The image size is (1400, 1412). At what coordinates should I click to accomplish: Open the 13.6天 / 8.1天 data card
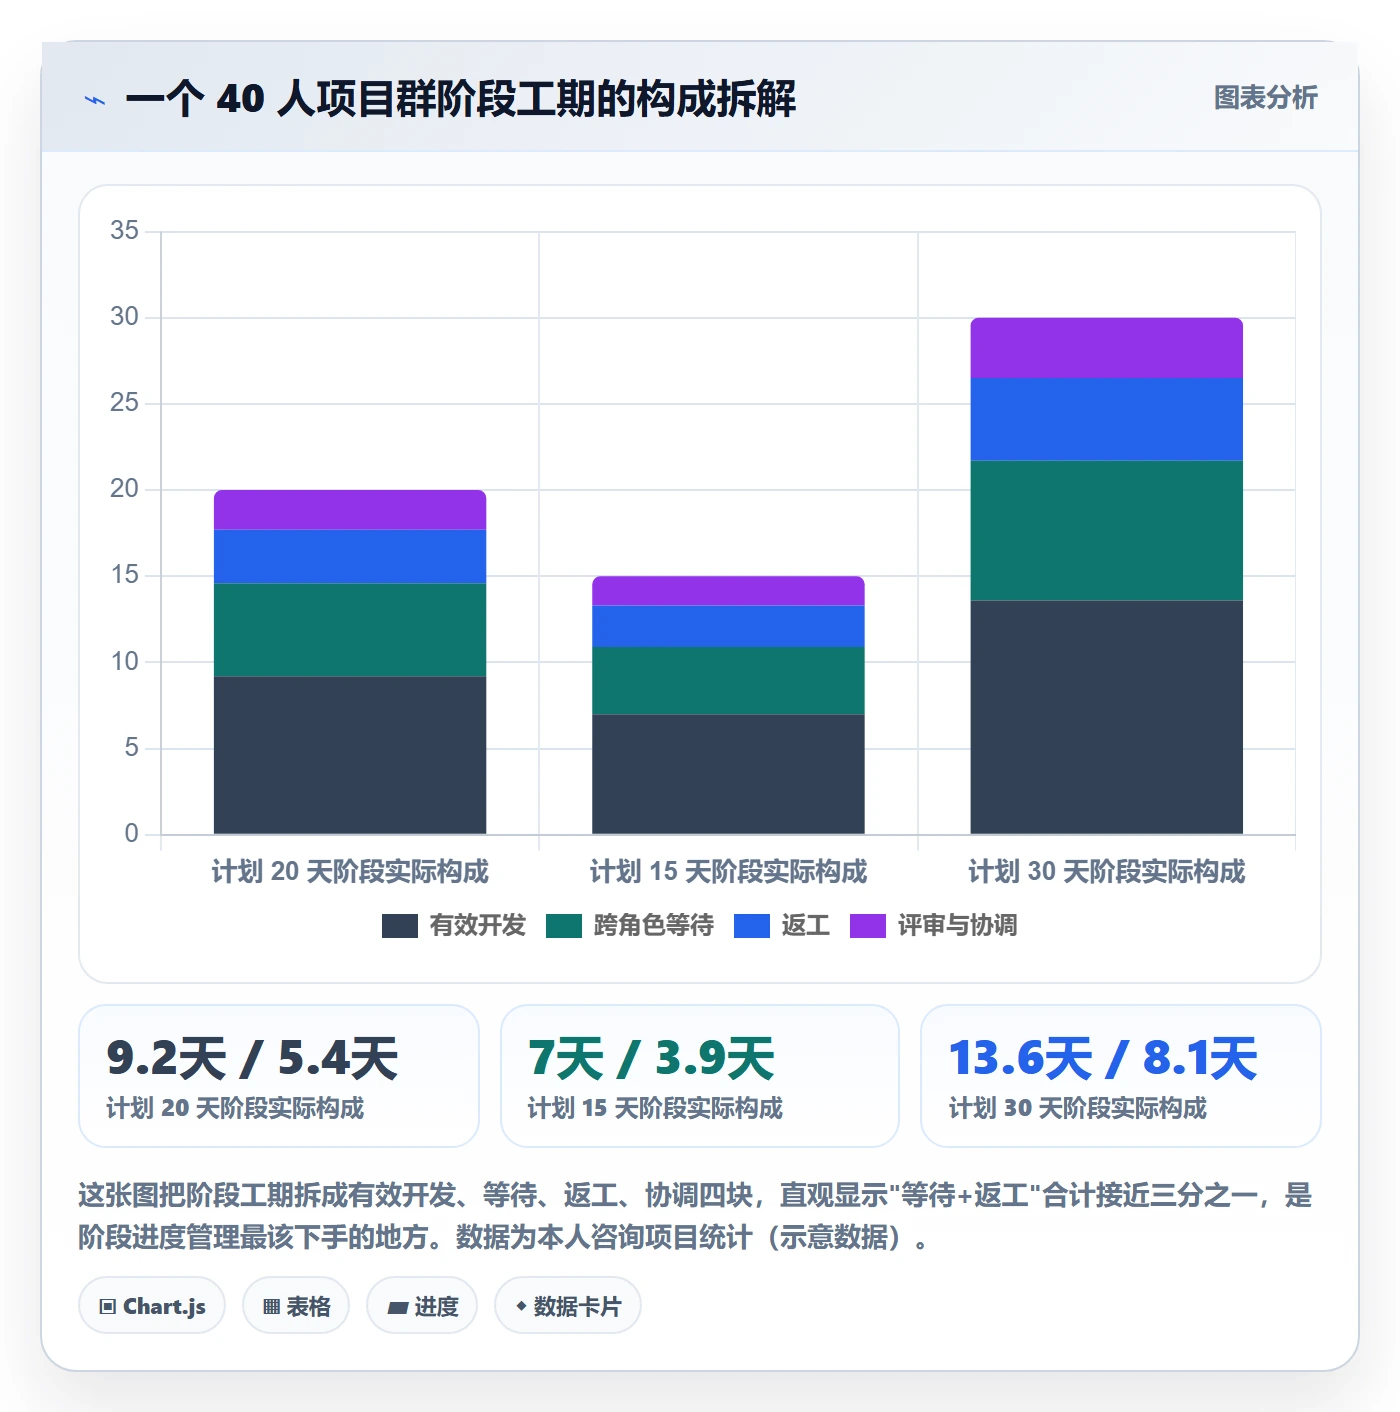(1121, 1076)
